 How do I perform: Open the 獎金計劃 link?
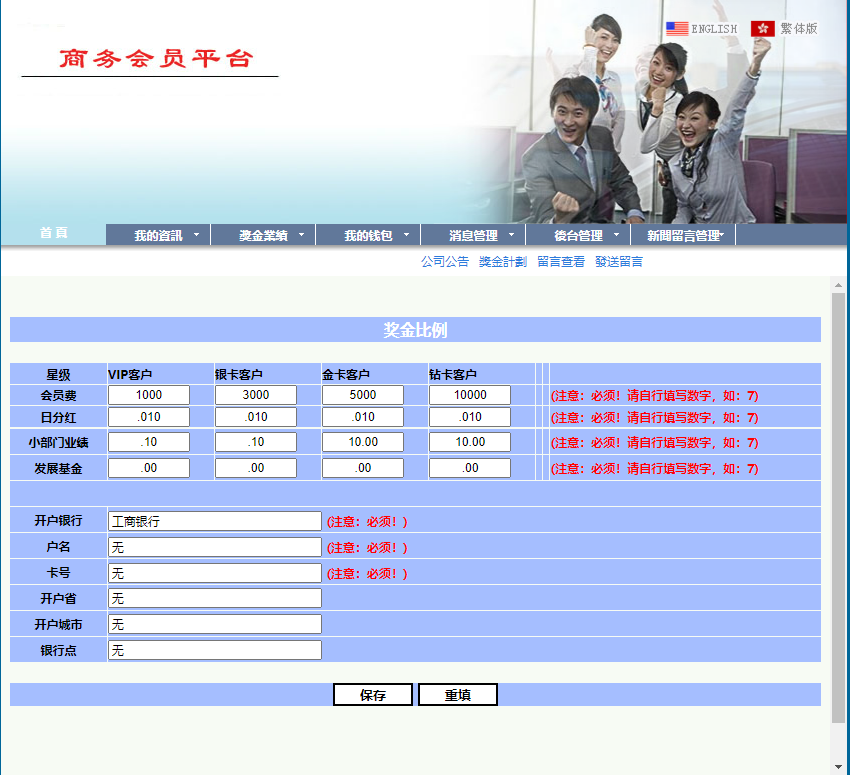point(503,262)
